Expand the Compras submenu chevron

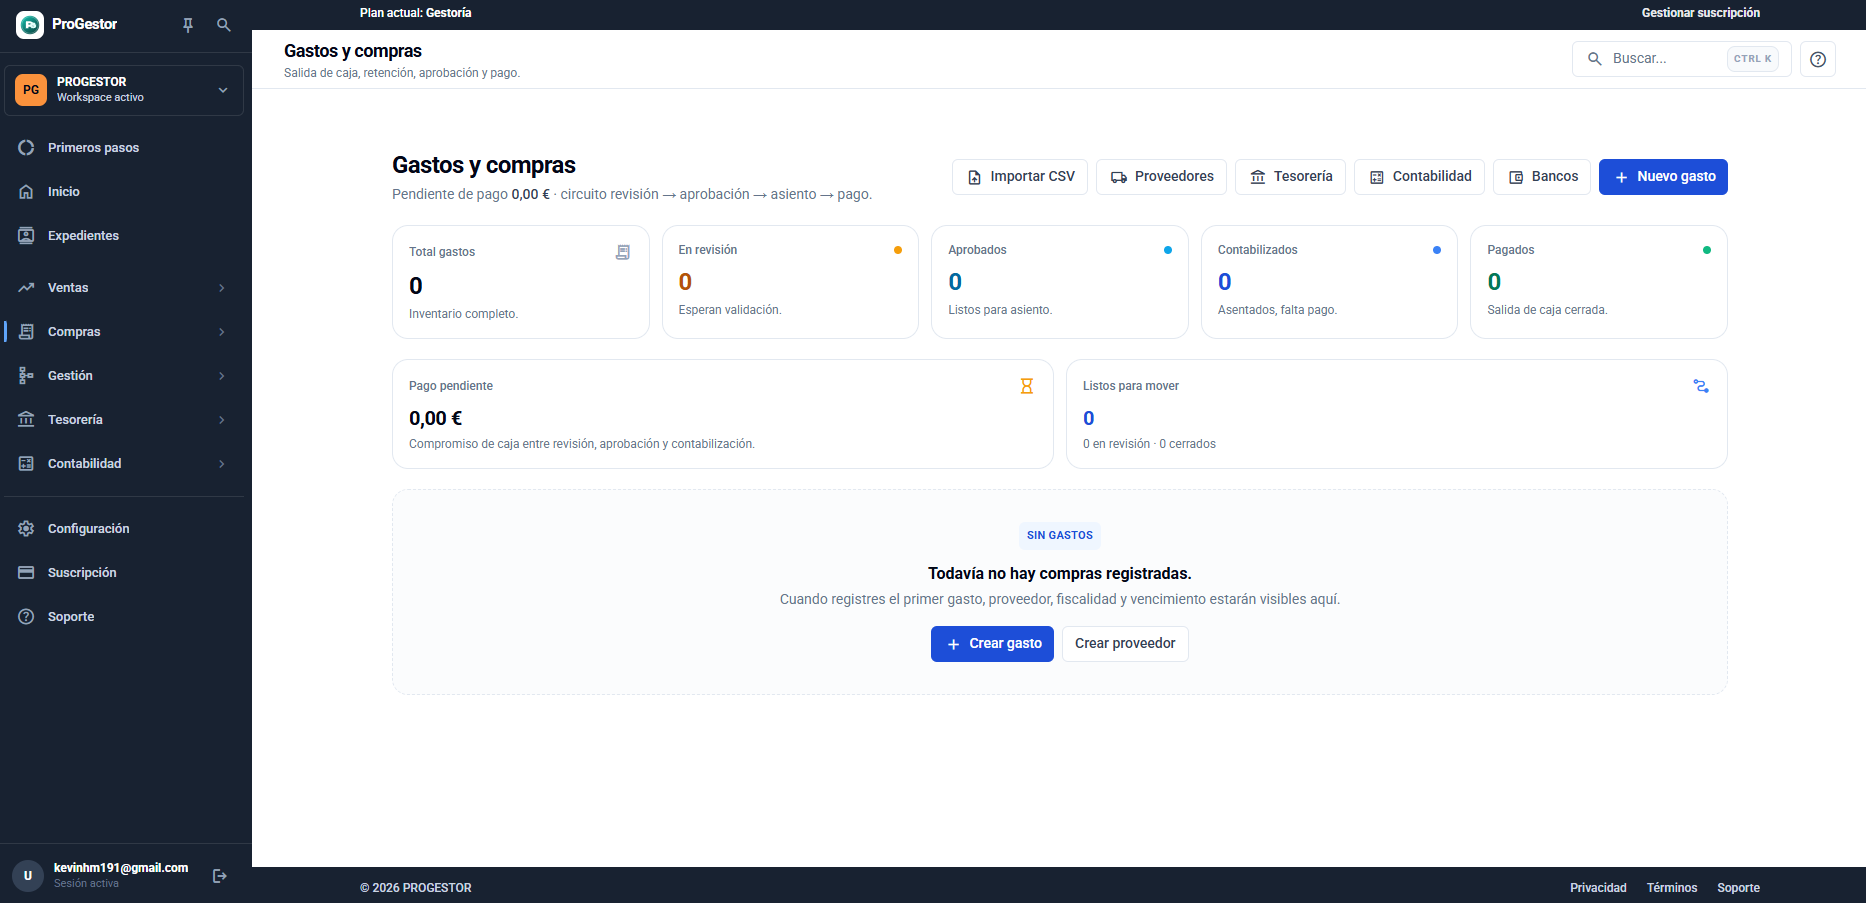tap(222, 332)
